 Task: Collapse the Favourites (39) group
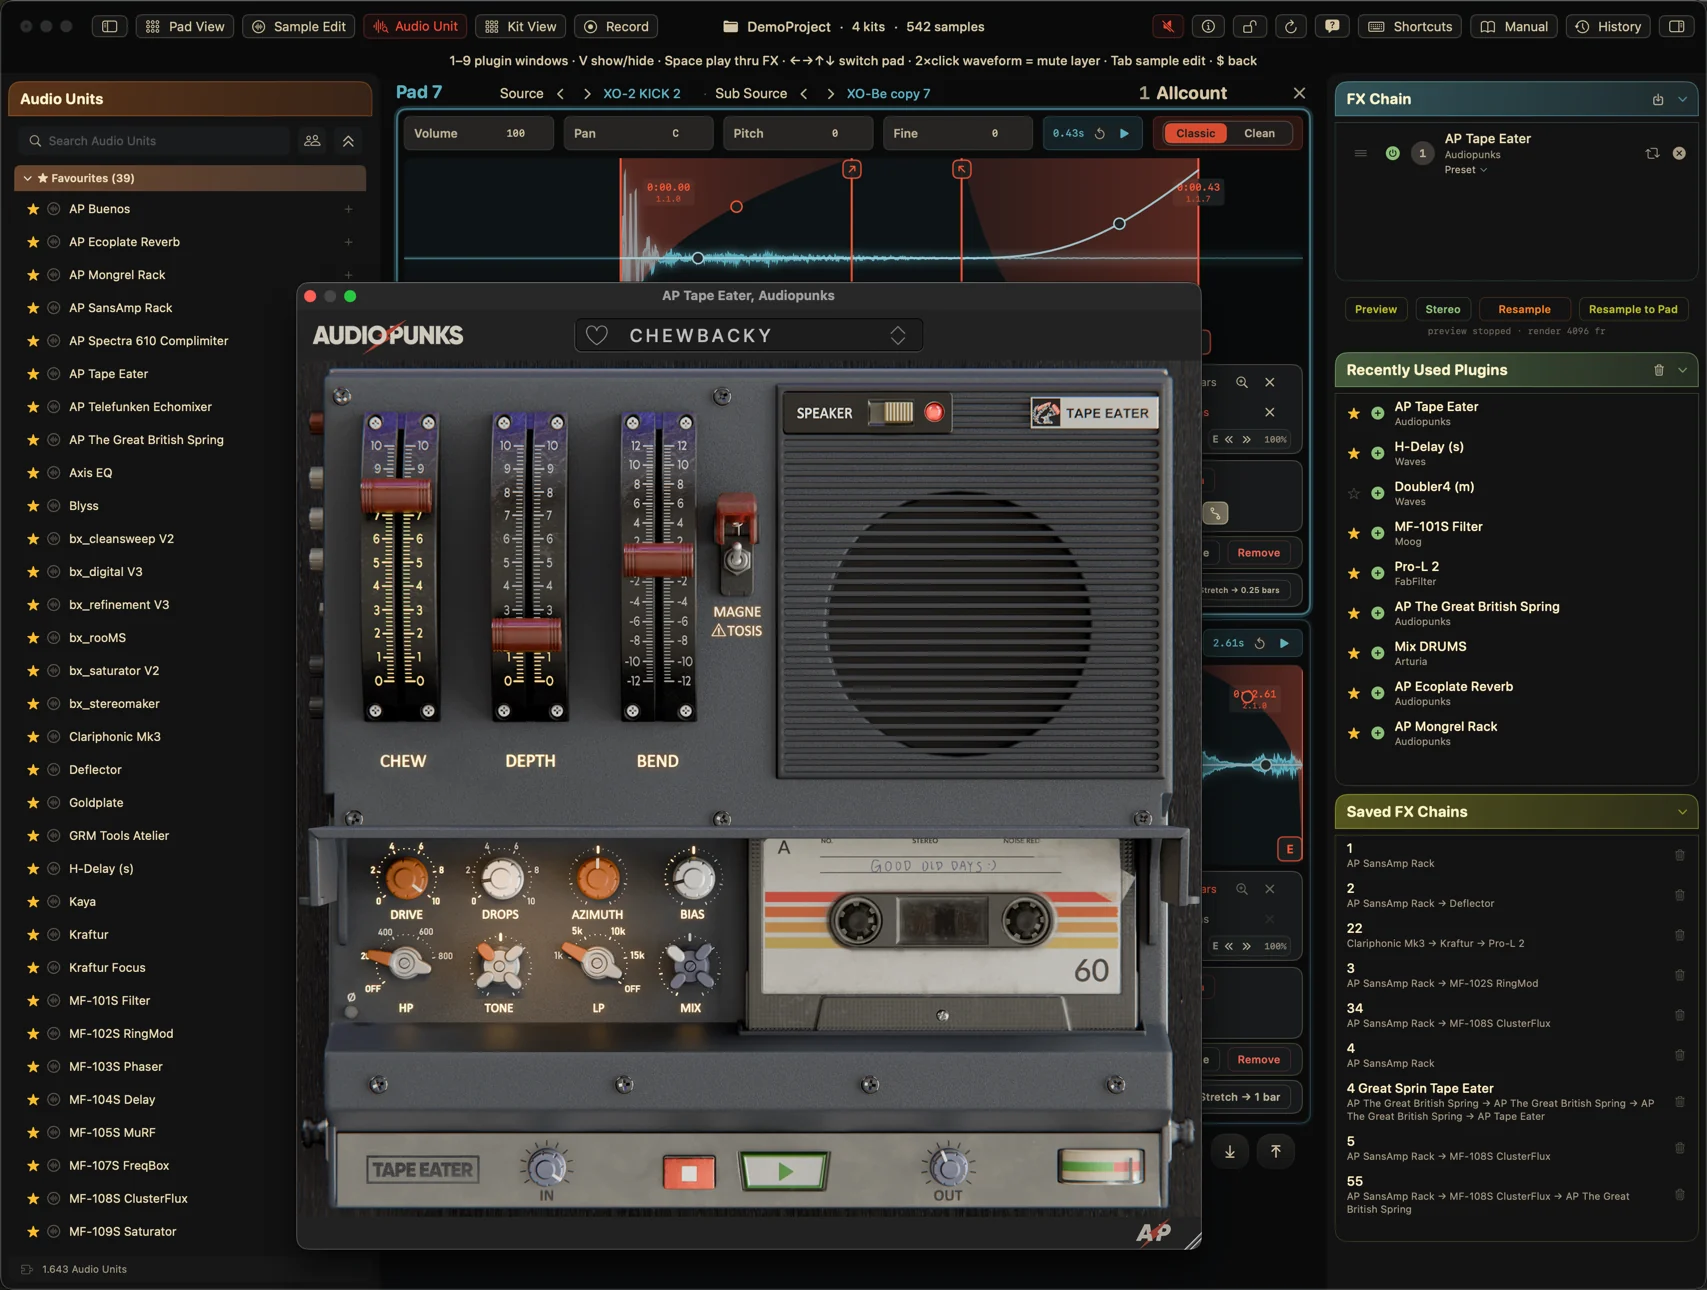tap(28, 178)
